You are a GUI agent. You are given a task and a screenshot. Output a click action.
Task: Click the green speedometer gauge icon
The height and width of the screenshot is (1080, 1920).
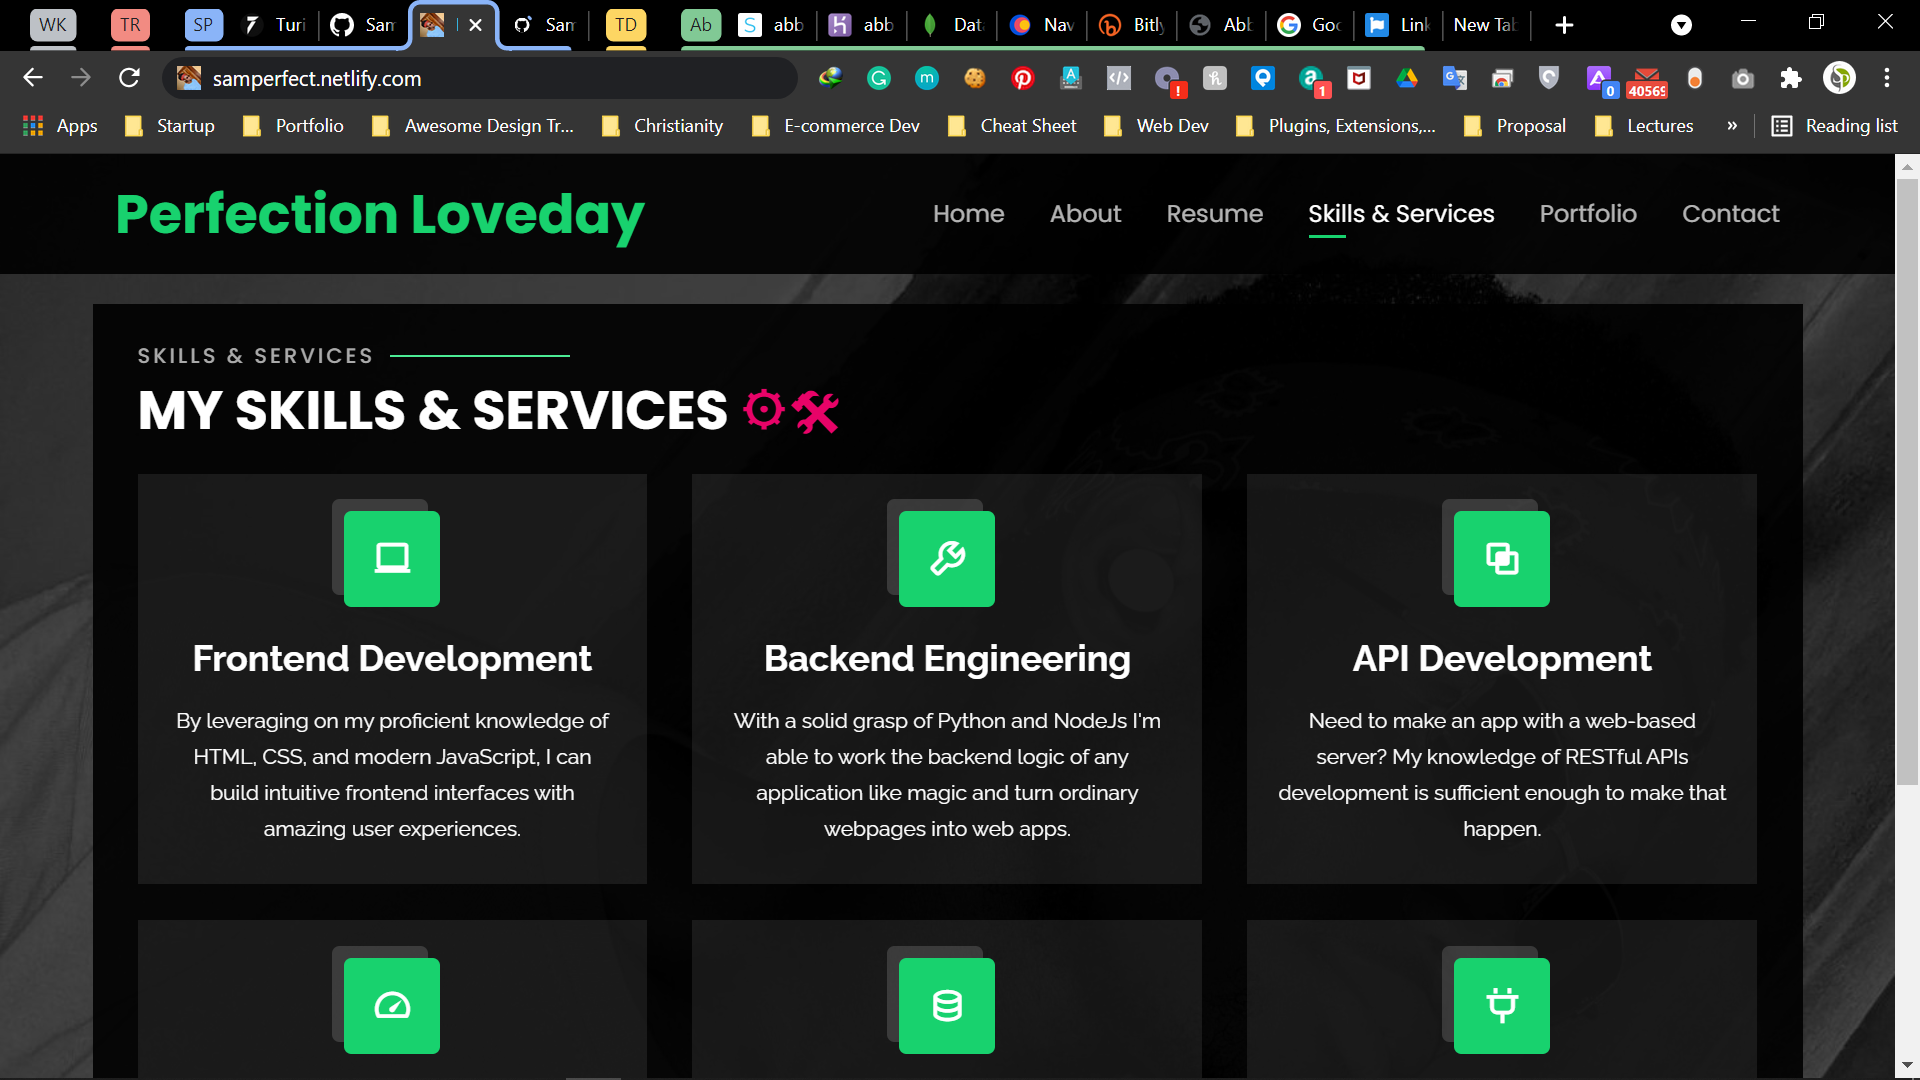[x=391, y=1005]
